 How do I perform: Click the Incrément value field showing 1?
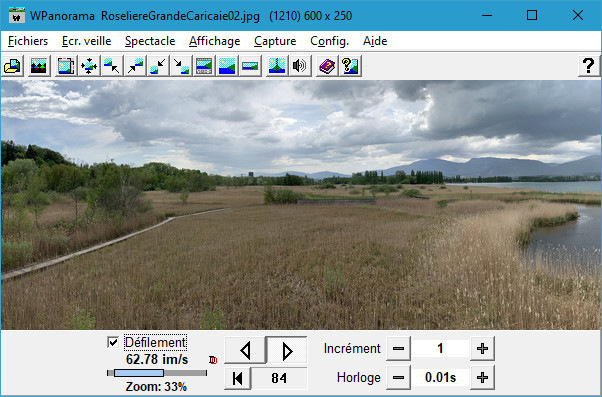440,349
